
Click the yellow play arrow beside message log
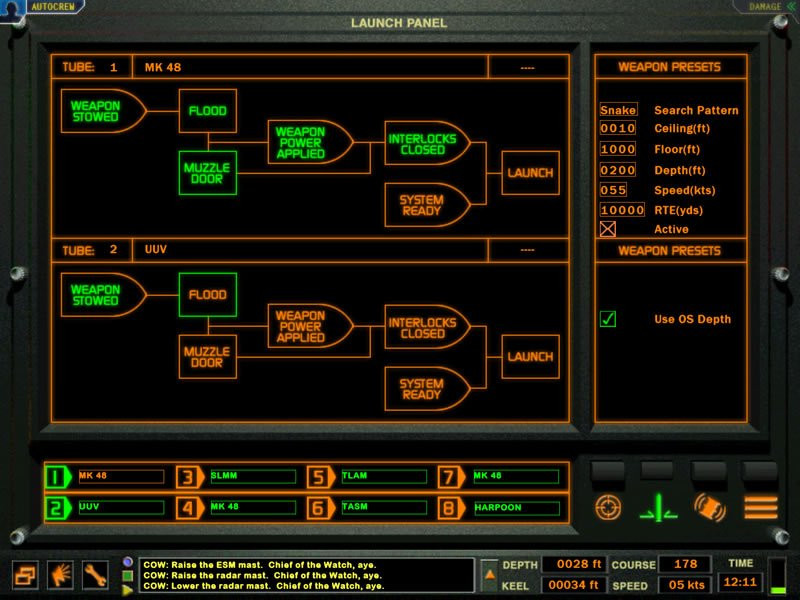(x=128, y=590)
